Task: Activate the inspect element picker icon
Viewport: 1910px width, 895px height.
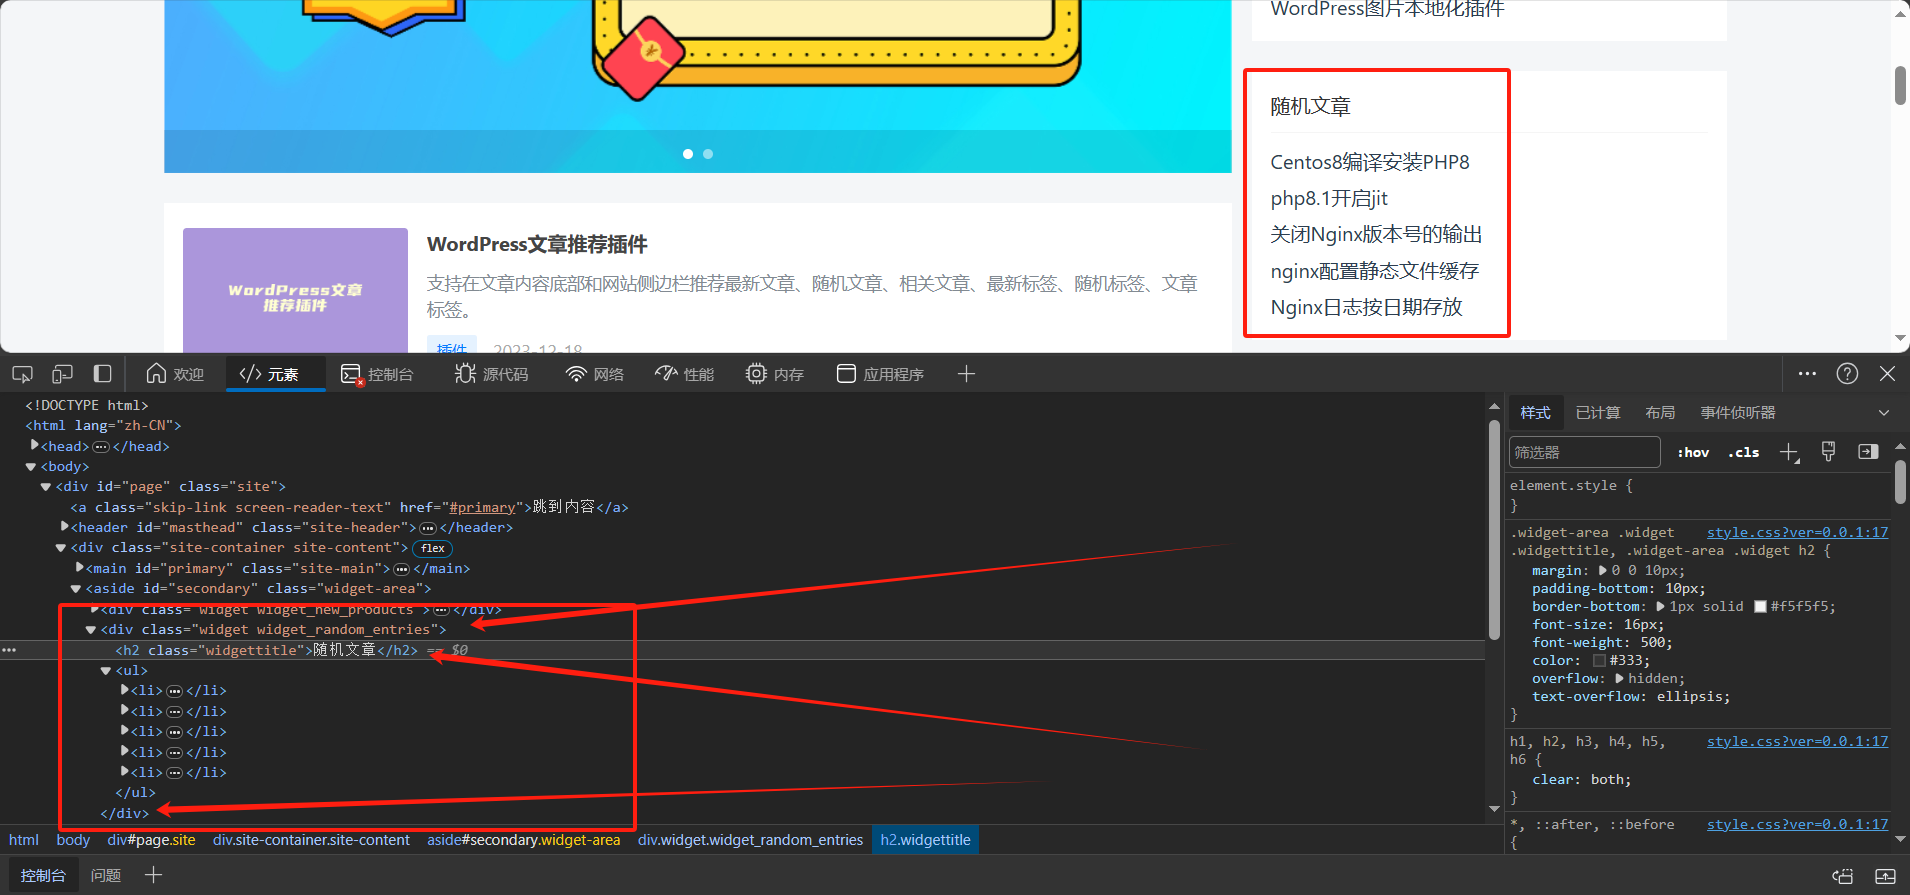Action: pos(22,374)
